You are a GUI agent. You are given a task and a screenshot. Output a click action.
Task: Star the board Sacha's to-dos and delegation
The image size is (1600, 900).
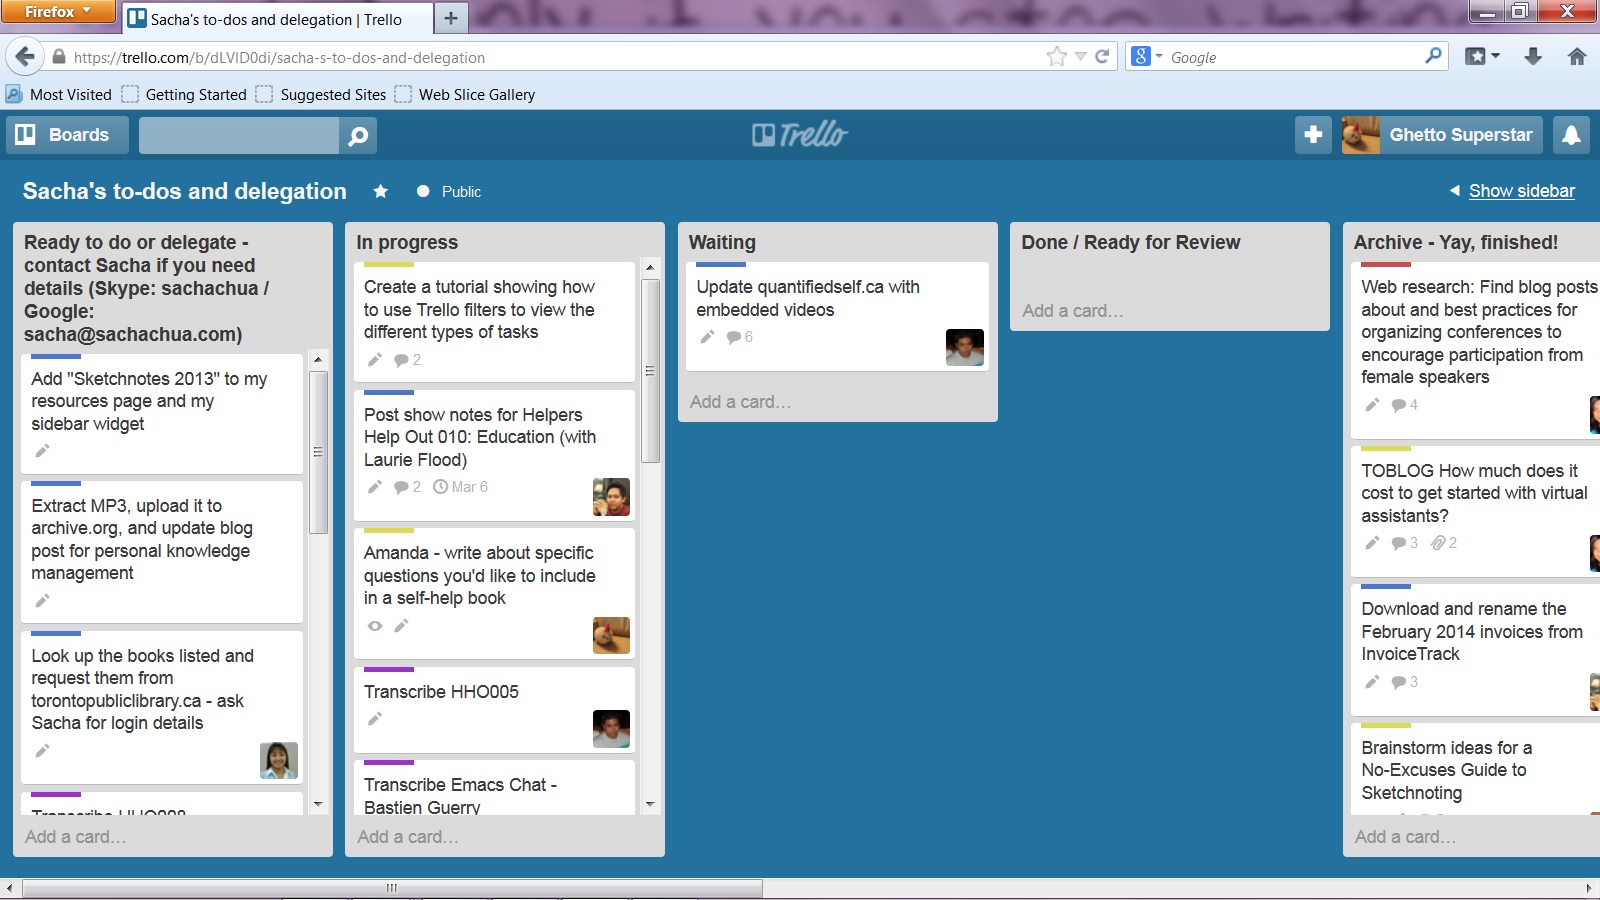click(381, 191)
